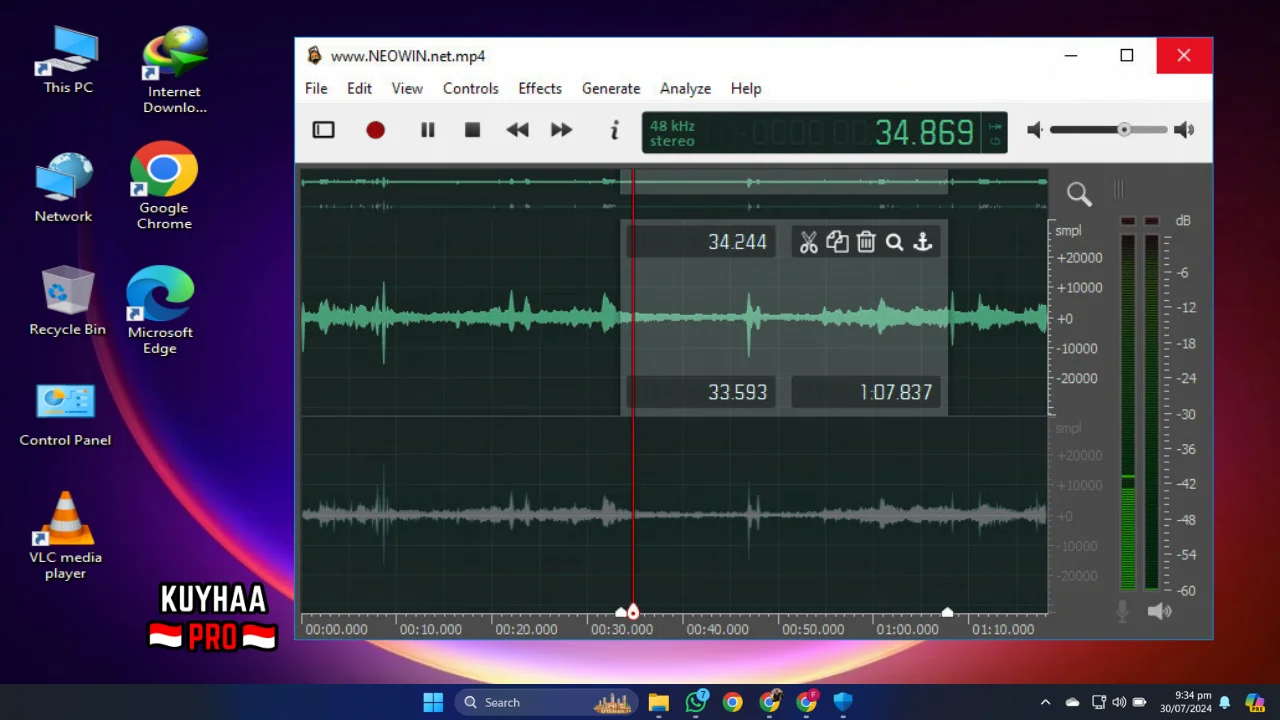Open Control Panel desktop icon
Image resolution: width=1280 pixels, height=720 pixels.
click(x=65, y=414)
